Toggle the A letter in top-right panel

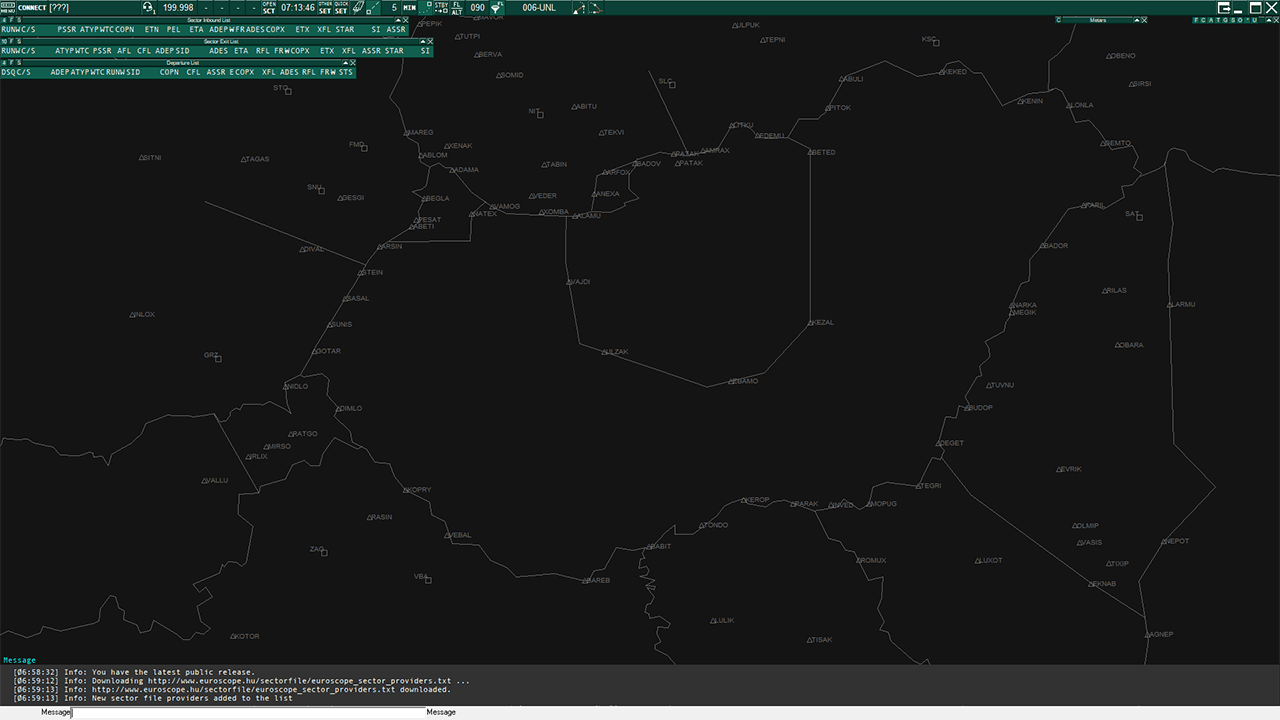[1211, 20]
